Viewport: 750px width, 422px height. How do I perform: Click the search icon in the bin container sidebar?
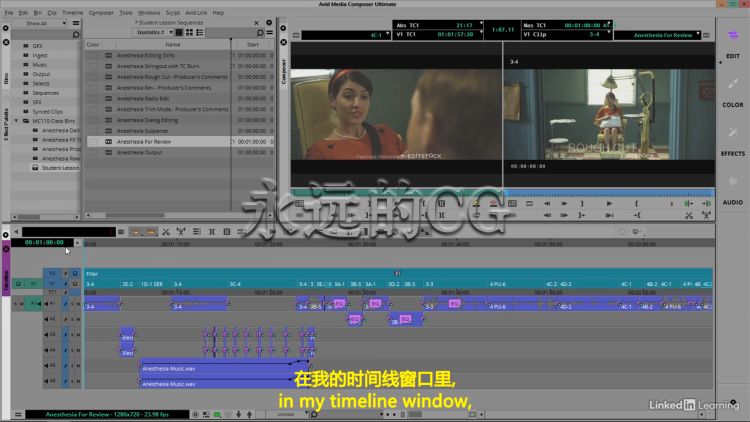[76, 34]
